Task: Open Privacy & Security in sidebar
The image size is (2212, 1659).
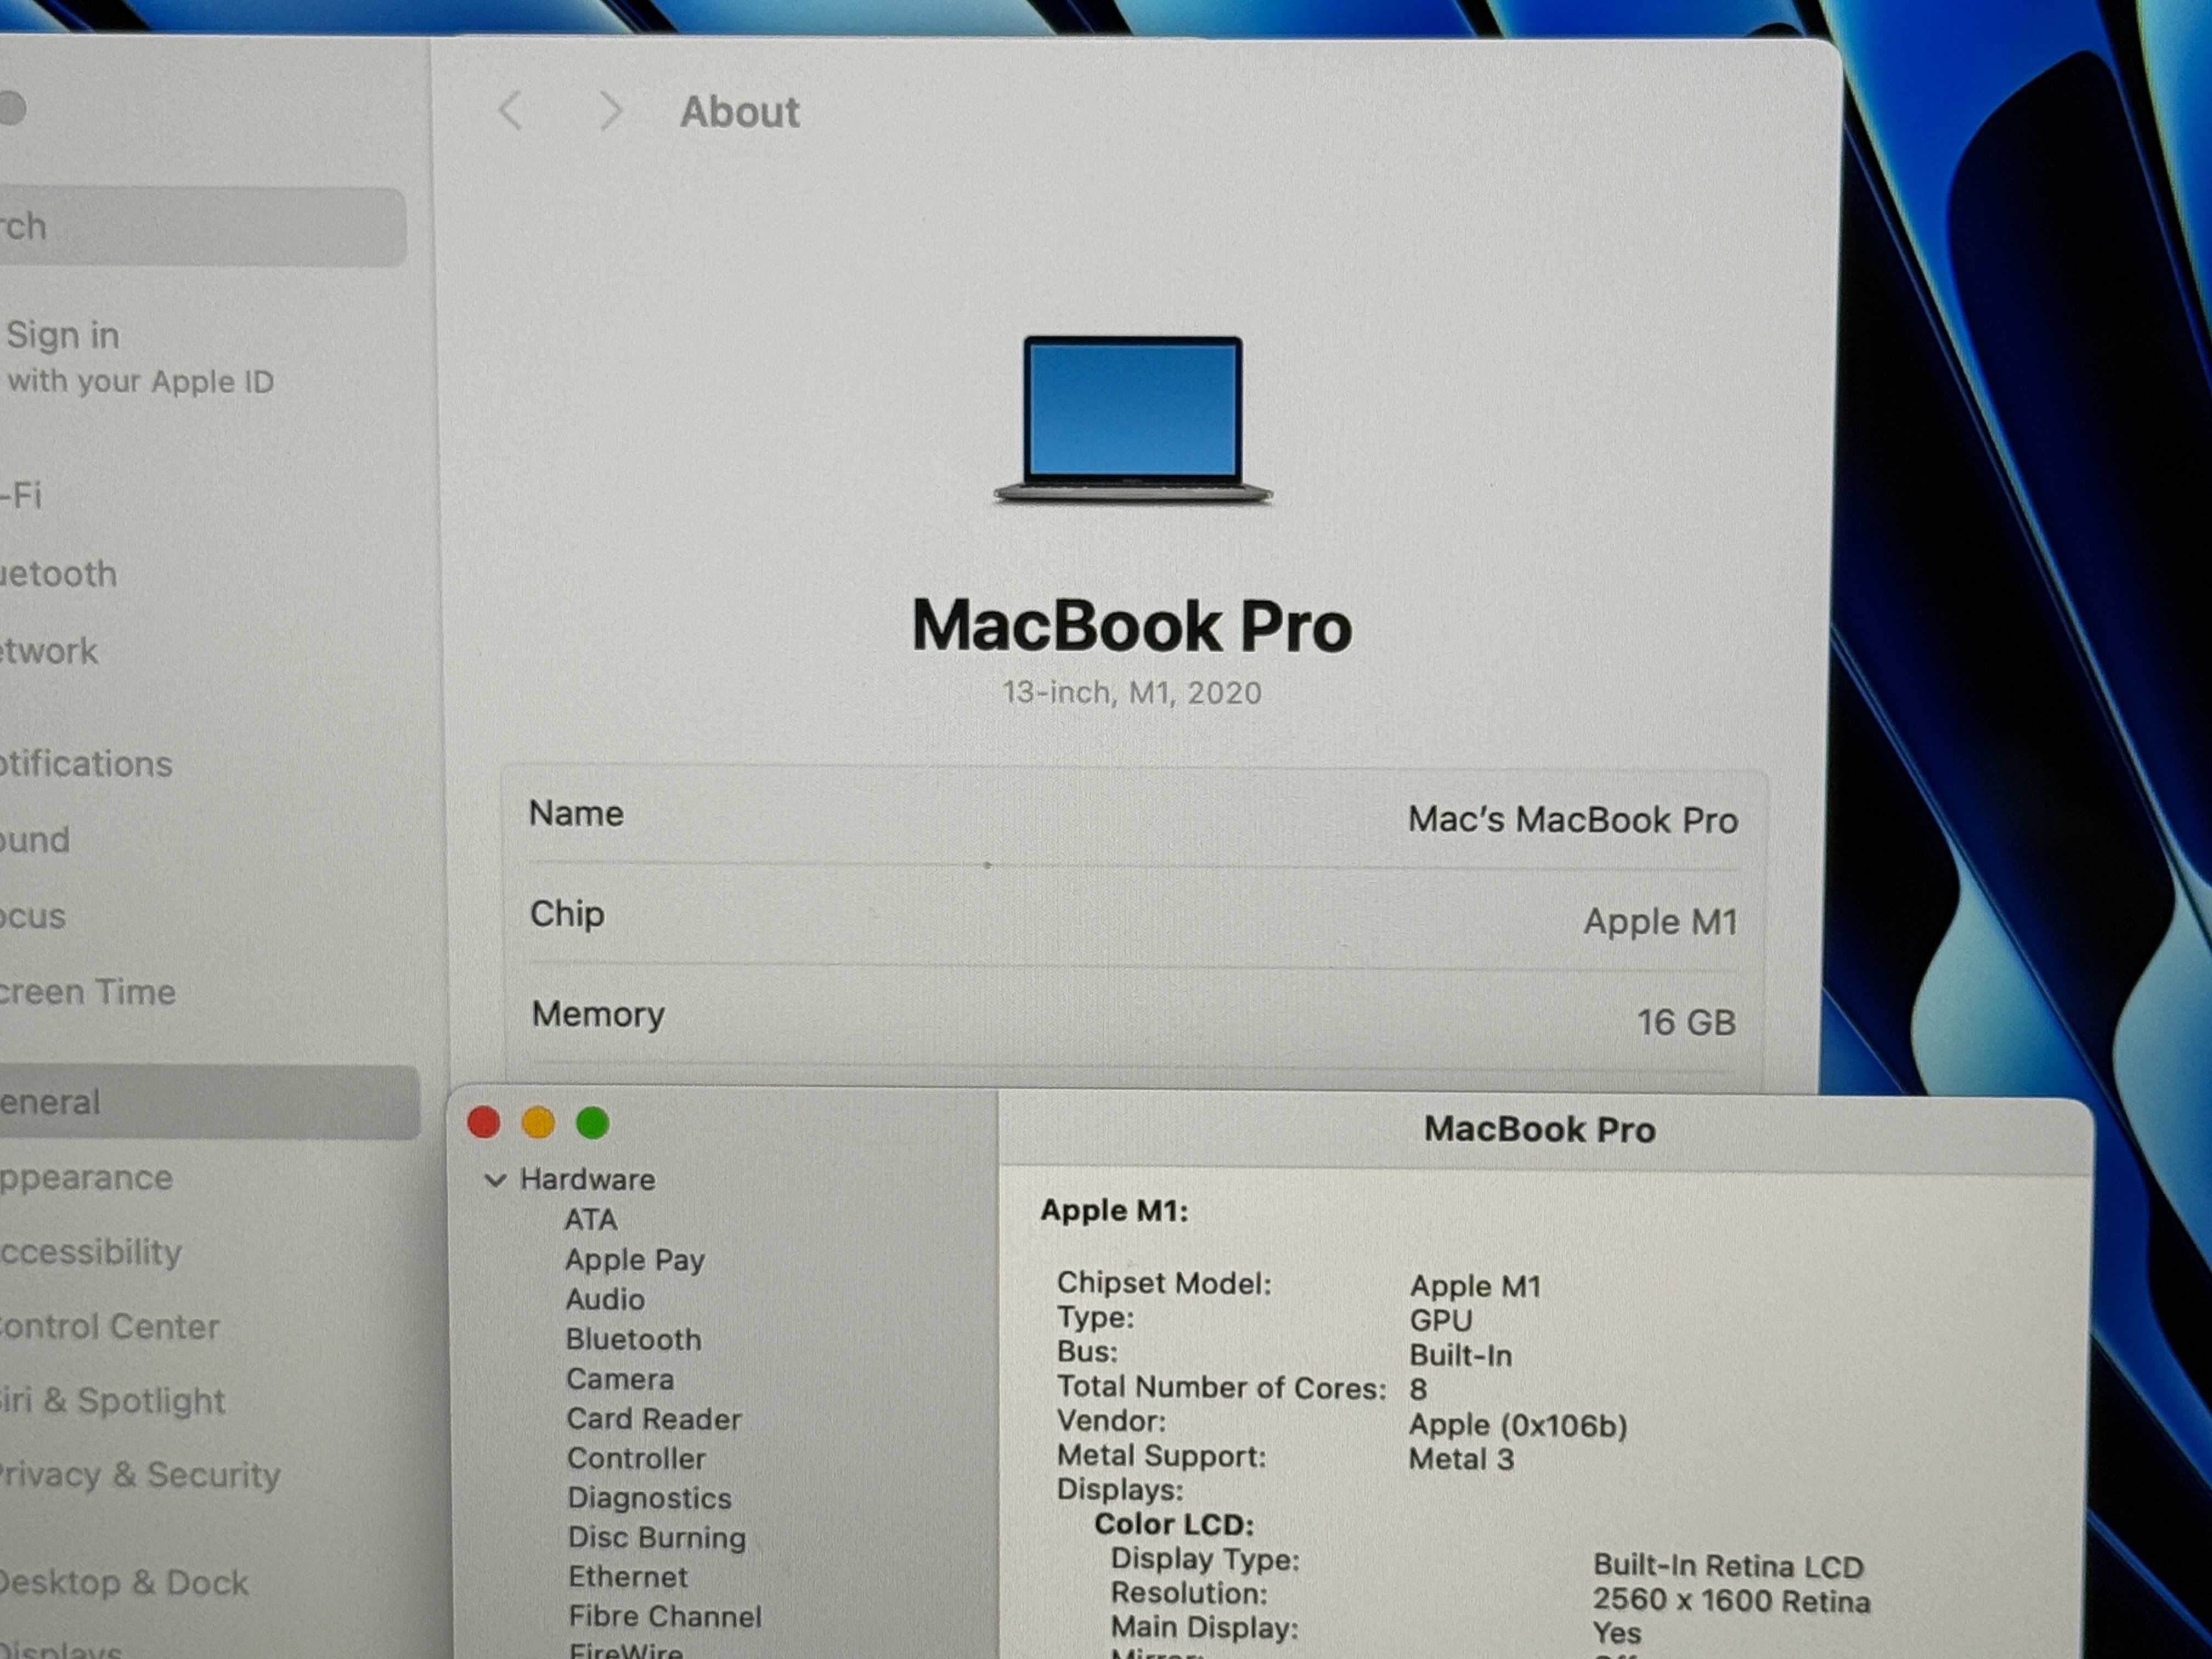Action: click(140, 1475)
